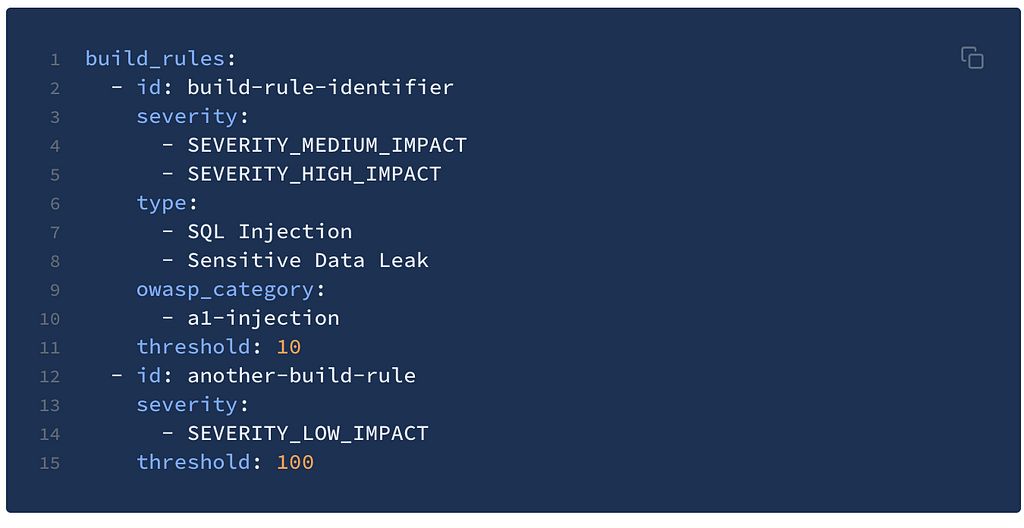
Task: Click line number 1 in the gutter
Action: point(55,60)
